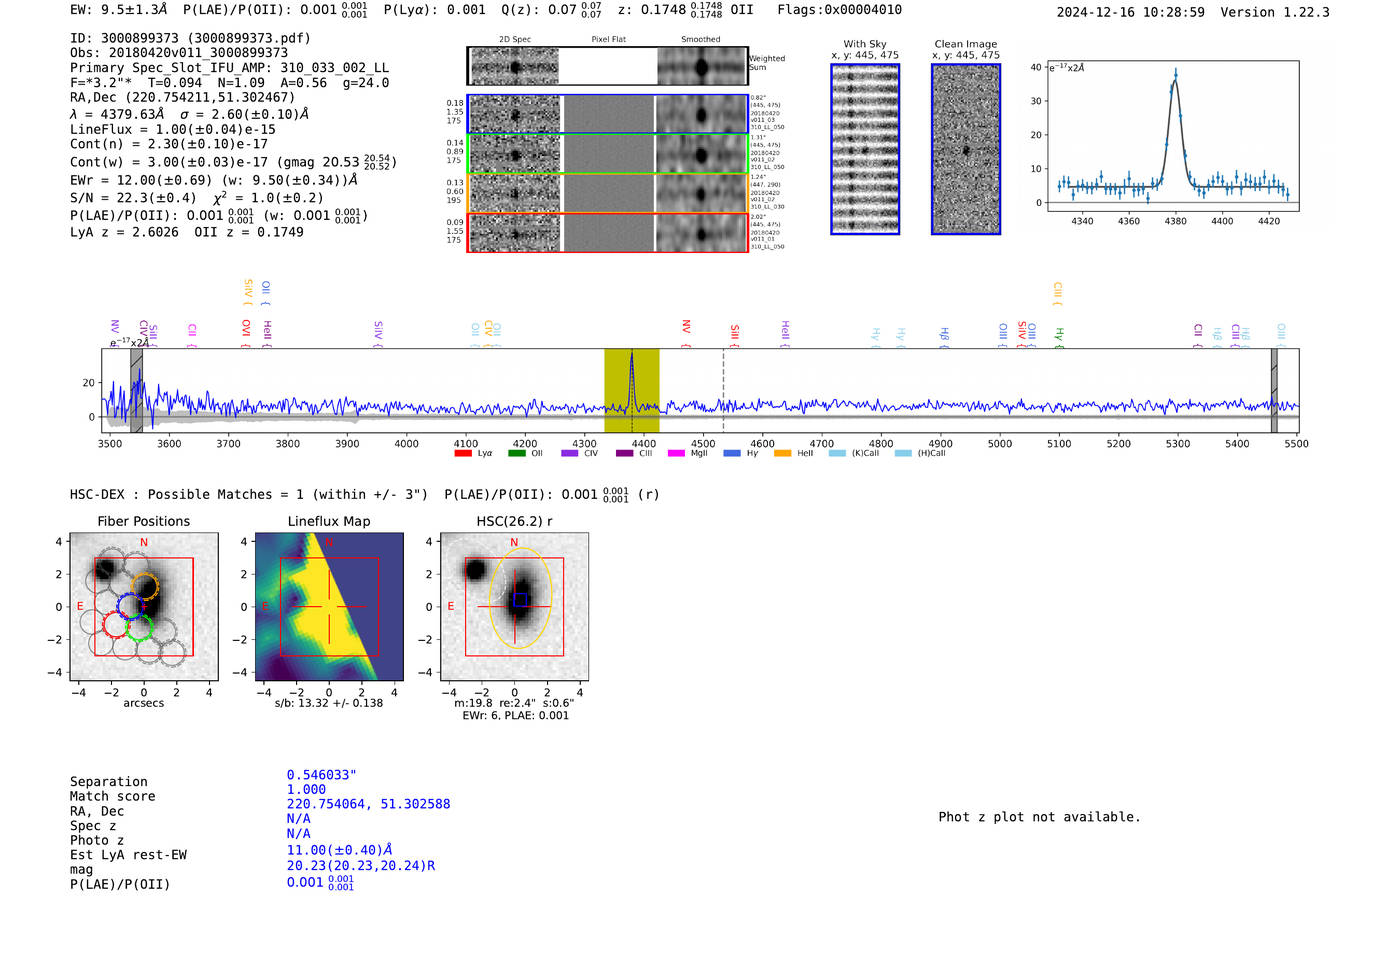Select the blue-bordered 2D spectrum row
Image resolution: width=1400 pixels, height=953 pixels.
pos(608,114)
